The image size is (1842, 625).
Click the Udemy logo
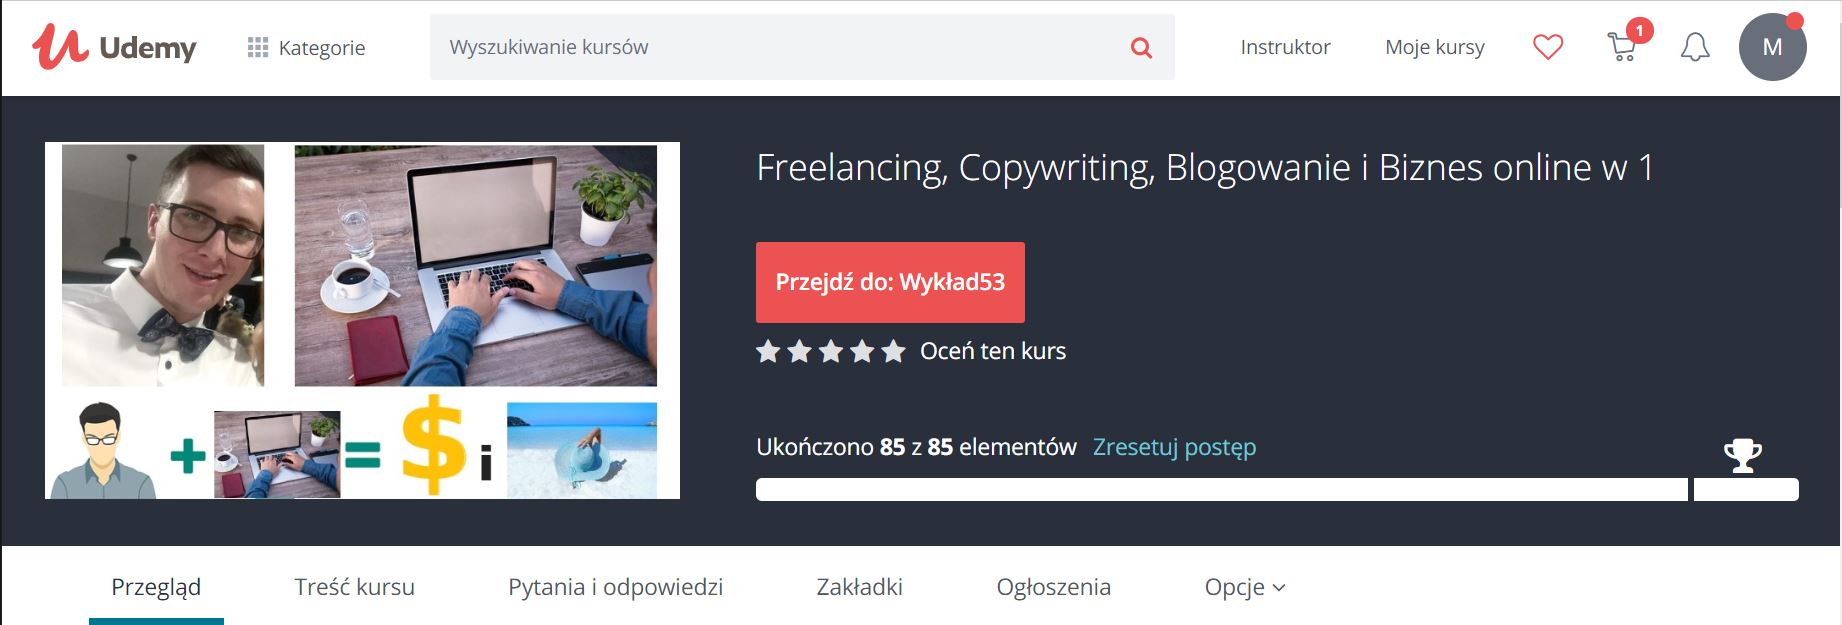point(114,46)
